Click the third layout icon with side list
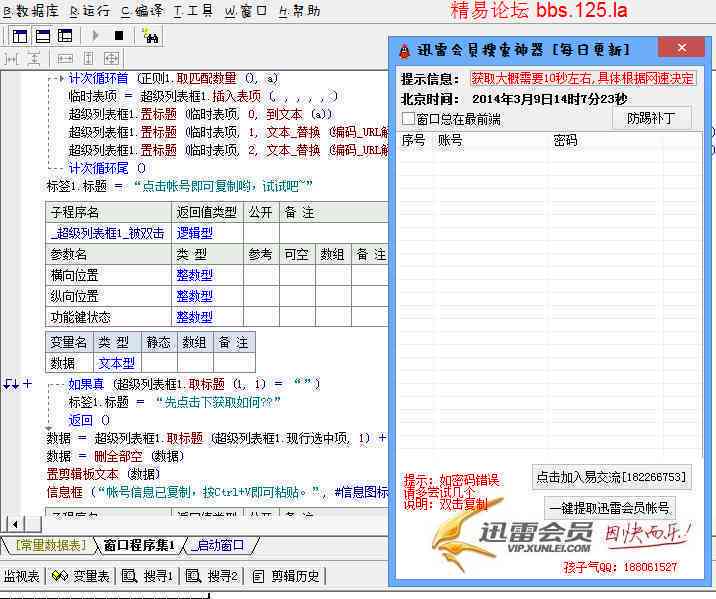 pyautogui.click(x=65, y=36)
